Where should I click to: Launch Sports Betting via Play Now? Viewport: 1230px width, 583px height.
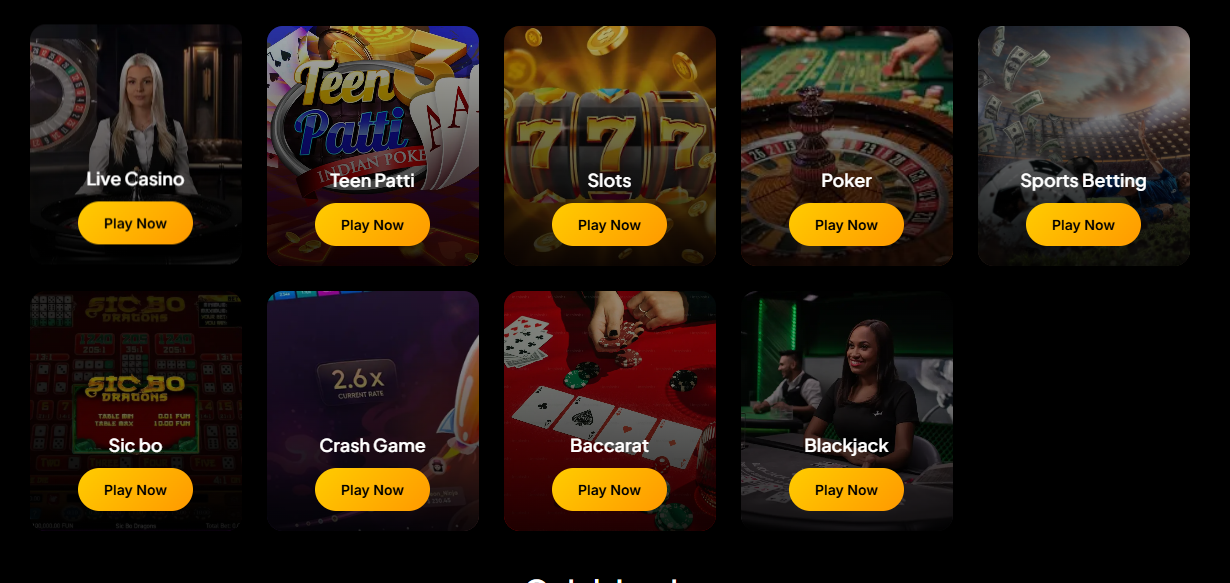point(1083,225)
